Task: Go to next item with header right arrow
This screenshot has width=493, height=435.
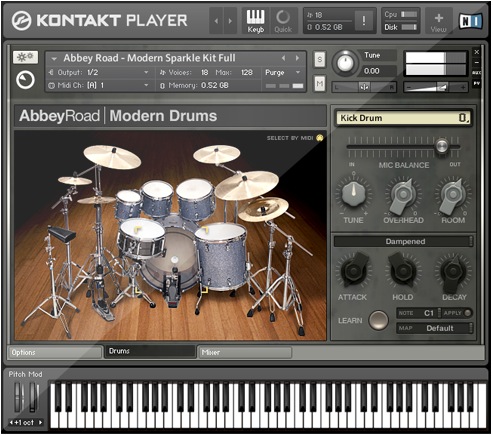Action: [230, 21]
